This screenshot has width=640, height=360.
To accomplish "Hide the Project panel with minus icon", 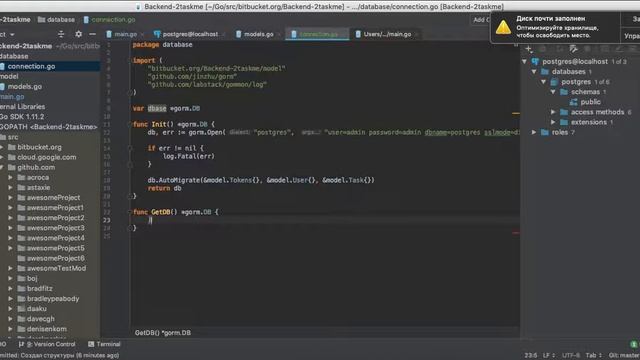I will 93,34.
